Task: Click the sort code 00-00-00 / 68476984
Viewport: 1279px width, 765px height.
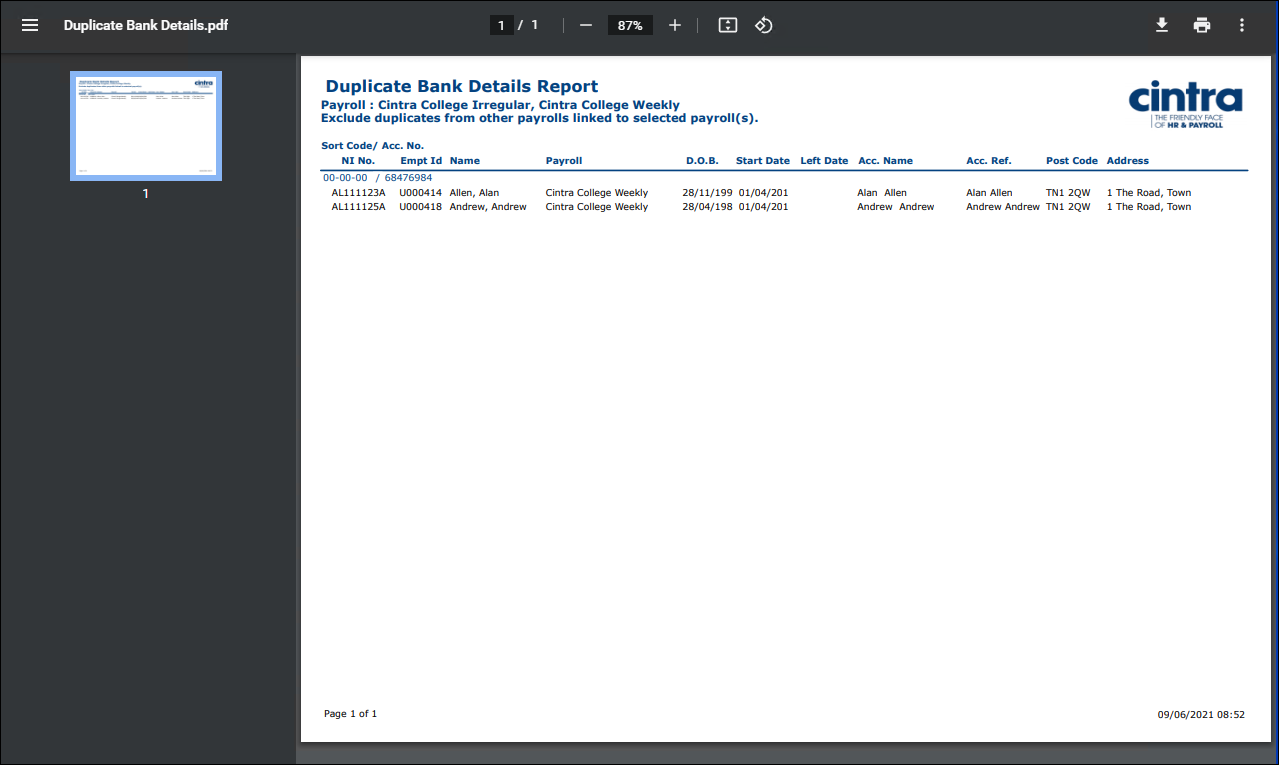Action: (378, 177)
